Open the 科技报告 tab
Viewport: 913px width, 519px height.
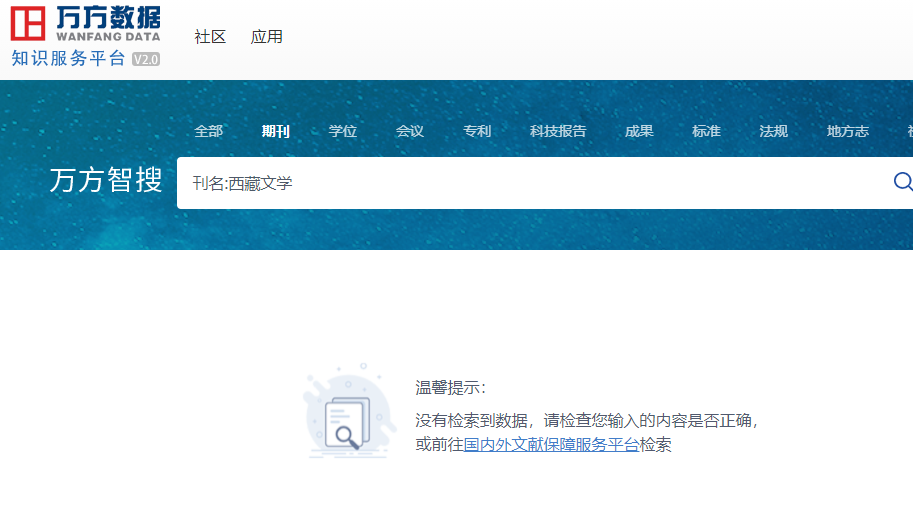[x=558, y=131]
